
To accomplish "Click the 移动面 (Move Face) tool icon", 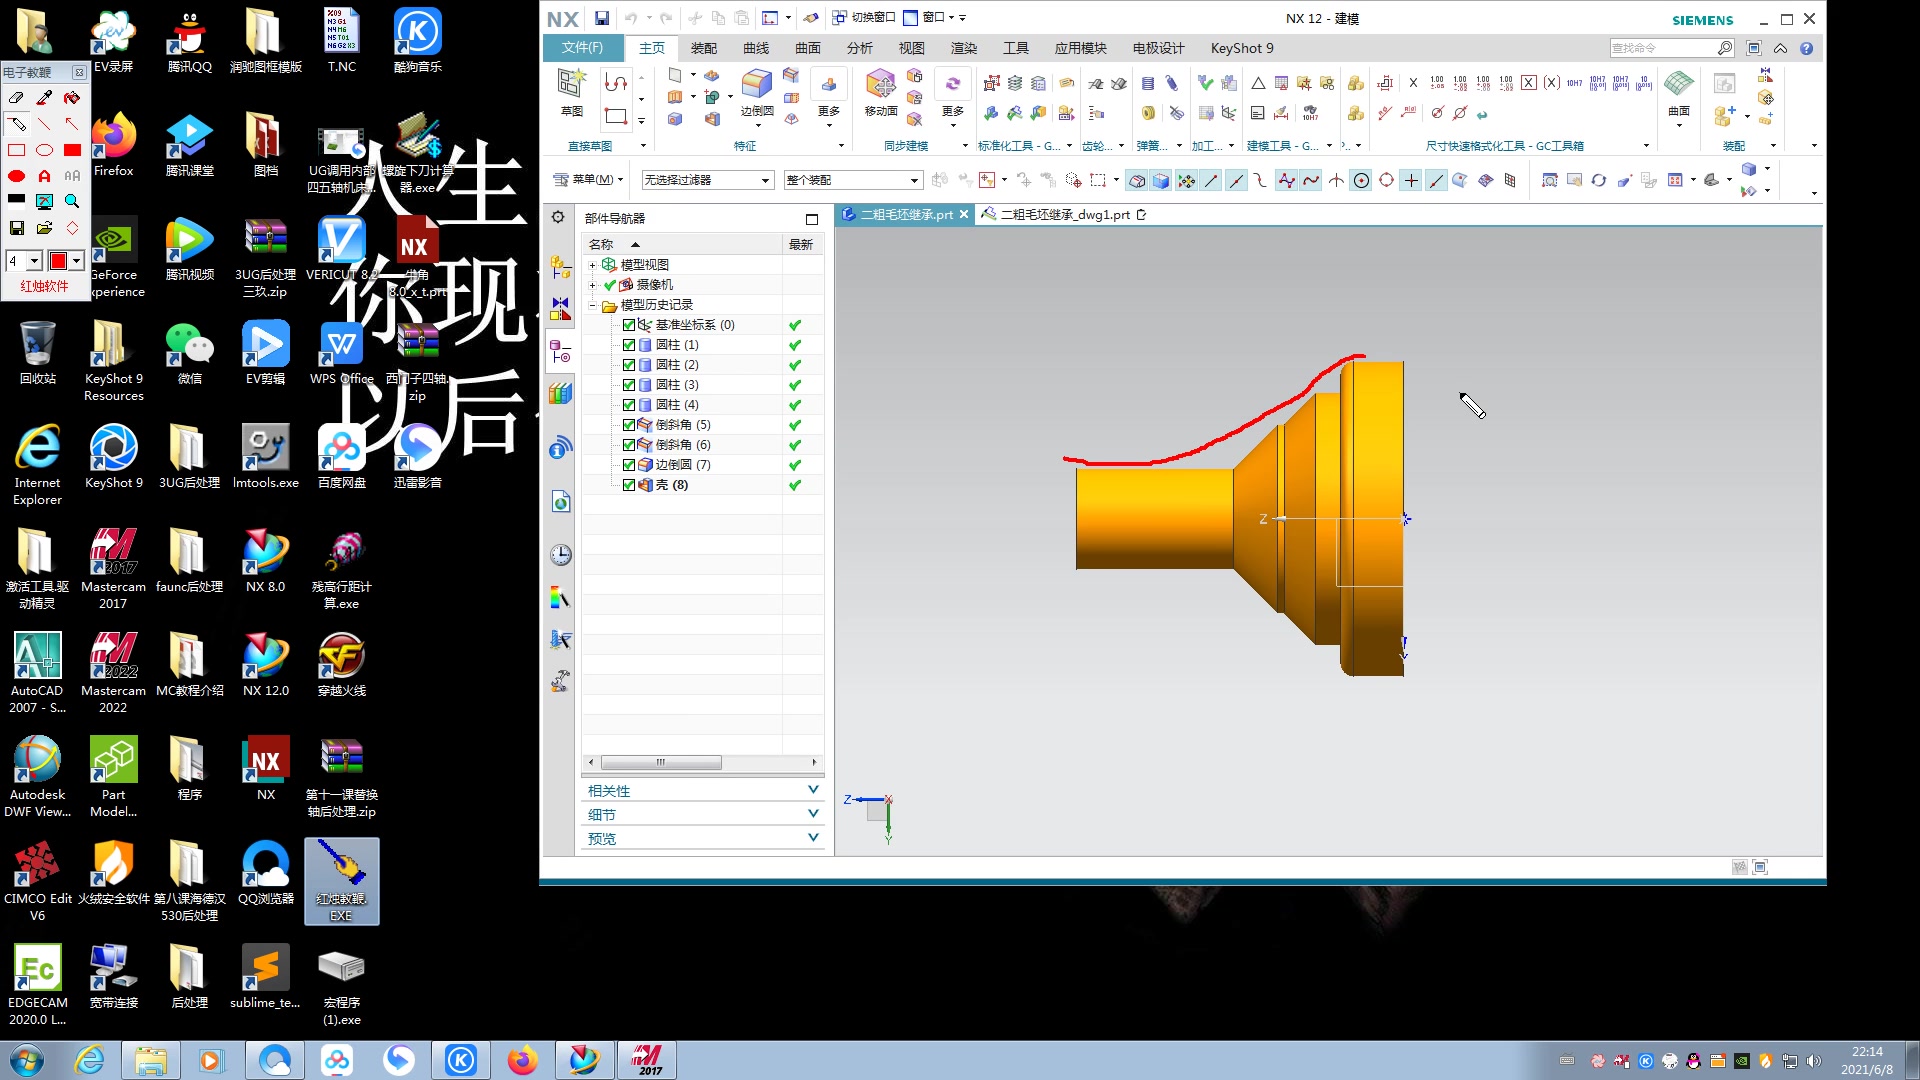I will (x=880, y=86).
